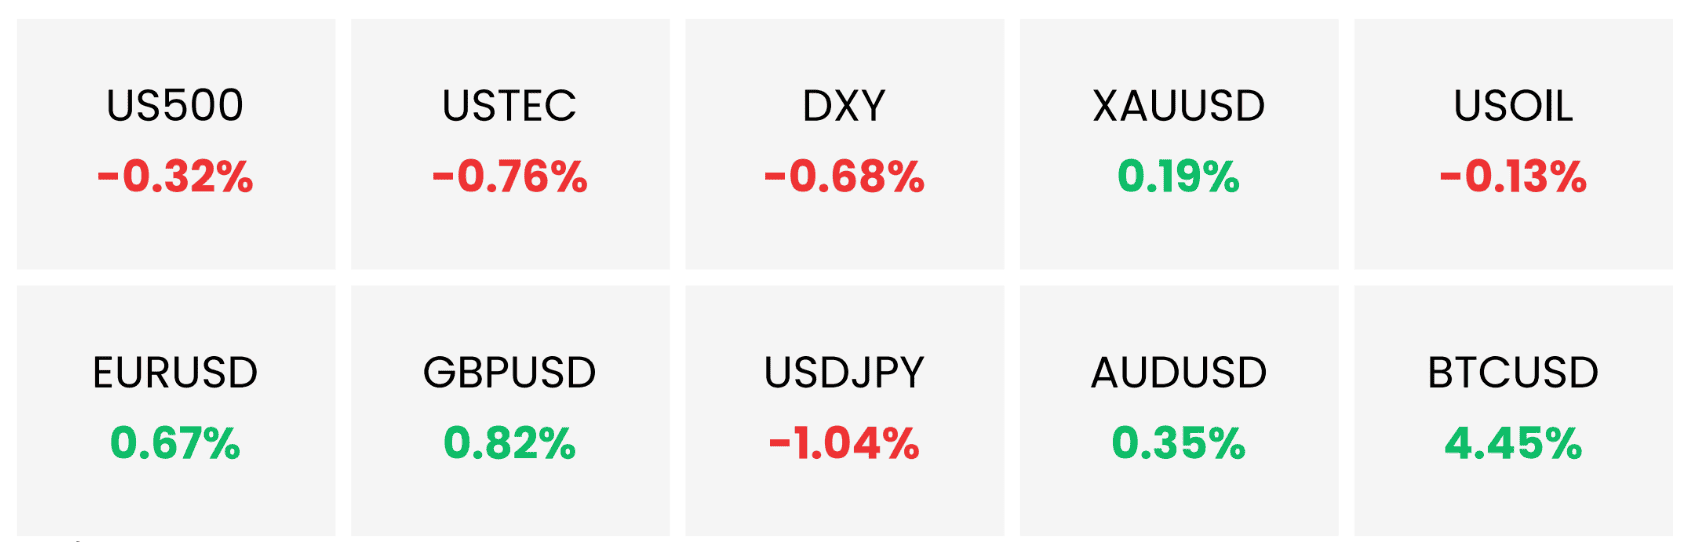The width and height of the screenshot is (1693, 542).
Task: Select the USOIL crude oil card
Action: (1513, 144)
